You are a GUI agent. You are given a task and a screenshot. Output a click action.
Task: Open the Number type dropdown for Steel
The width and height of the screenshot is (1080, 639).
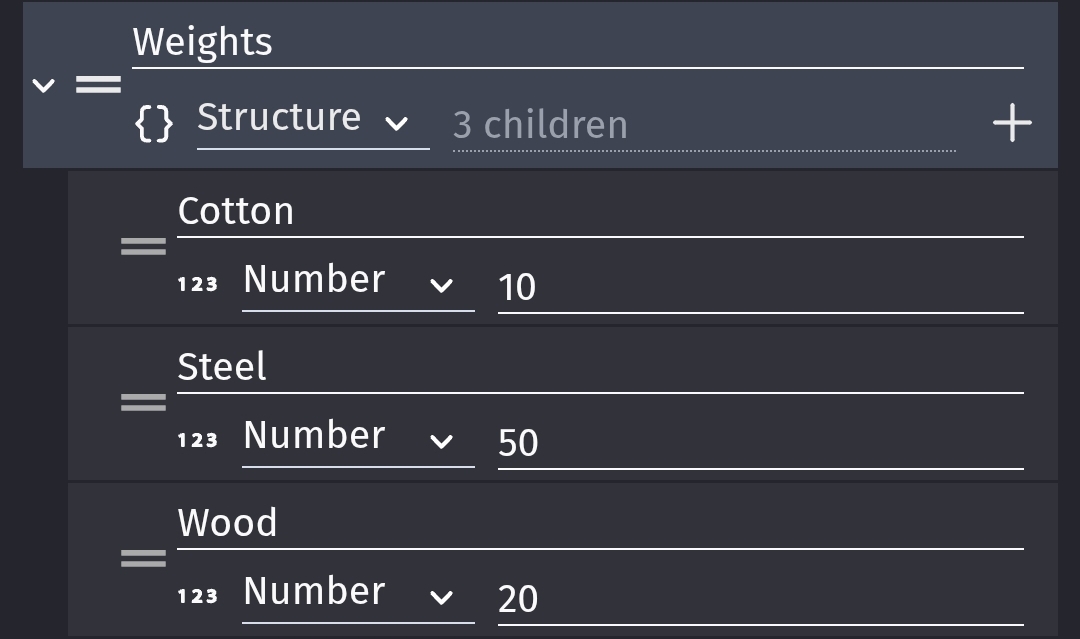coord(358,439)
